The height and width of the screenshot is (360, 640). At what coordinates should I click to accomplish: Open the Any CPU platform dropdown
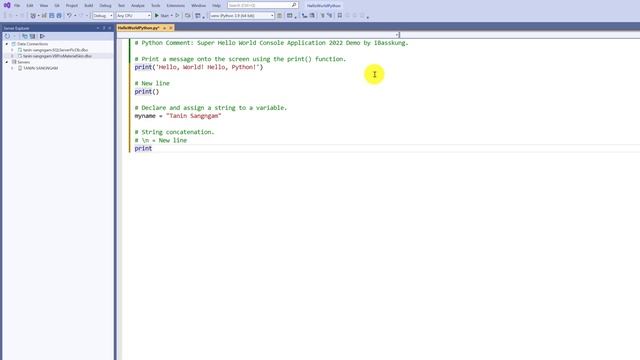point(133,16)
